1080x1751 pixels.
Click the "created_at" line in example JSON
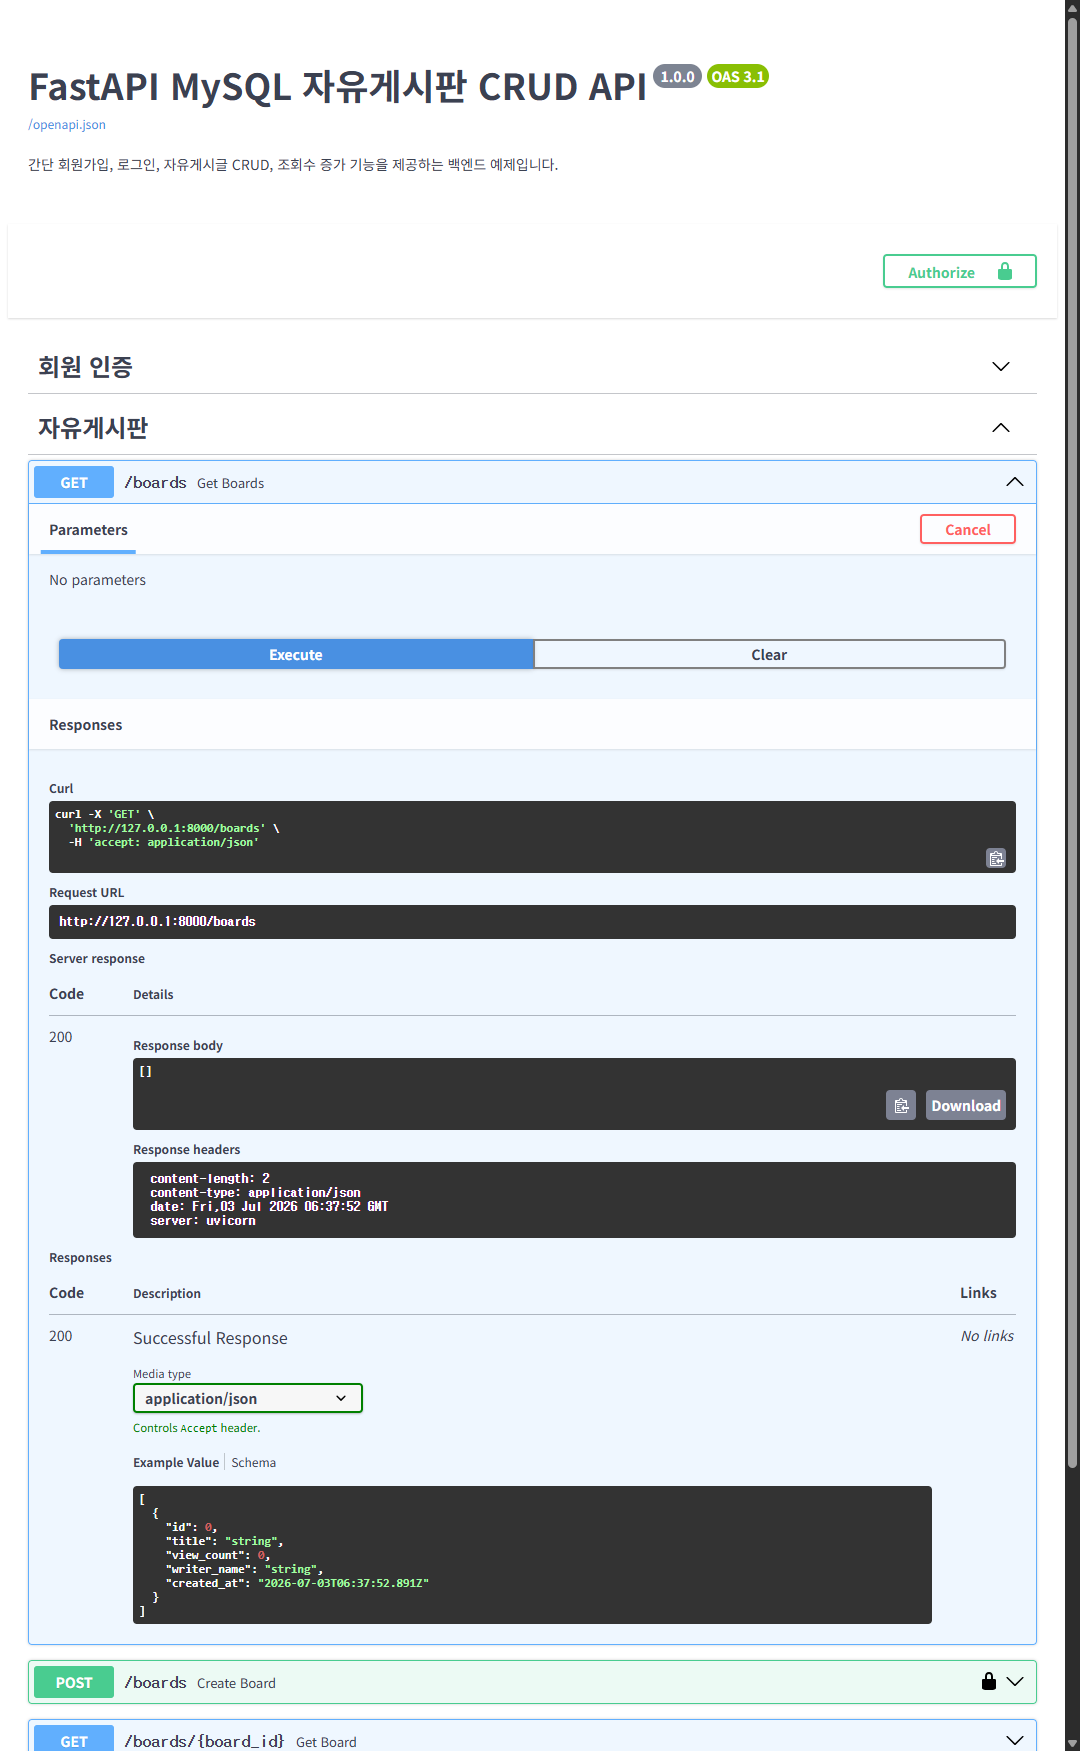[x=297, y=1583]
